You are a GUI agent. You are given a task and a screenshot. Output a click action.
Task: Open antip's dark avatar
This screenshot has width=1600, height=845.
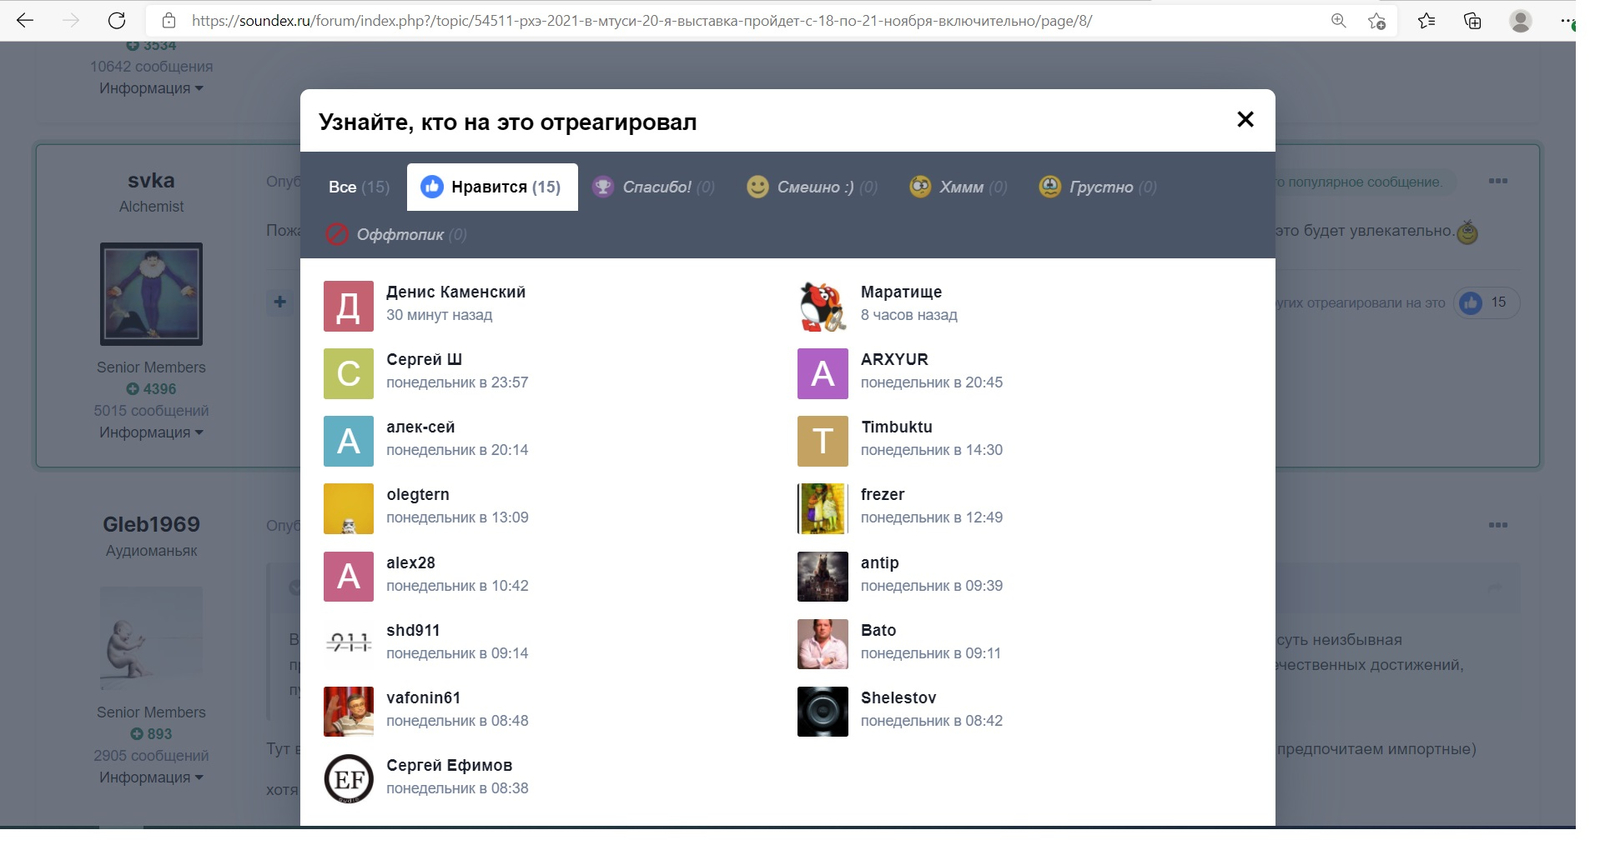pos(822,576)
